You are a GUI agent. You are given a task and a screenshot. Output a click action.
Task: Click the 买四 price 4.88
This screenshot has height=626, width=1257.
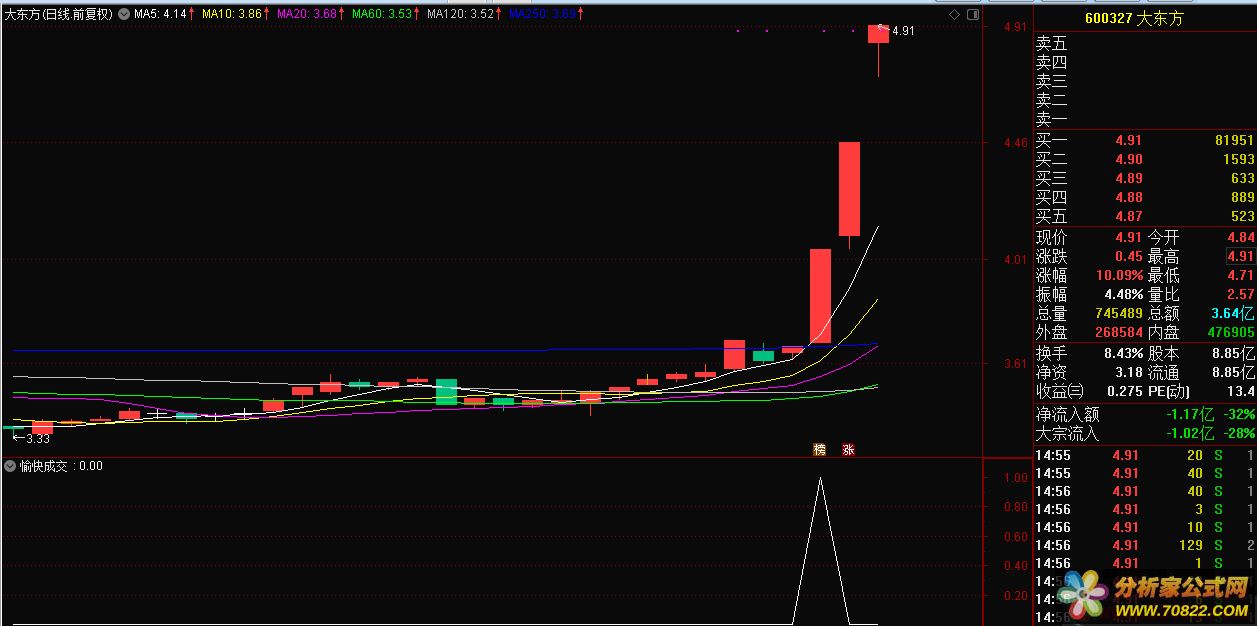coord(1128,198)
